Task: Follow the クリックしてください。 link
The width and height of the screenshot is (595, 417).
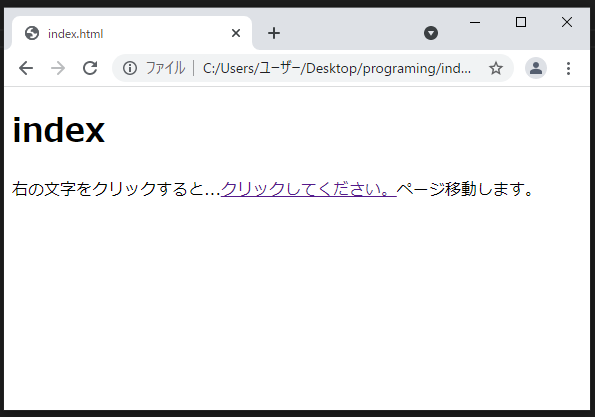Action: [x=309, y=189]
